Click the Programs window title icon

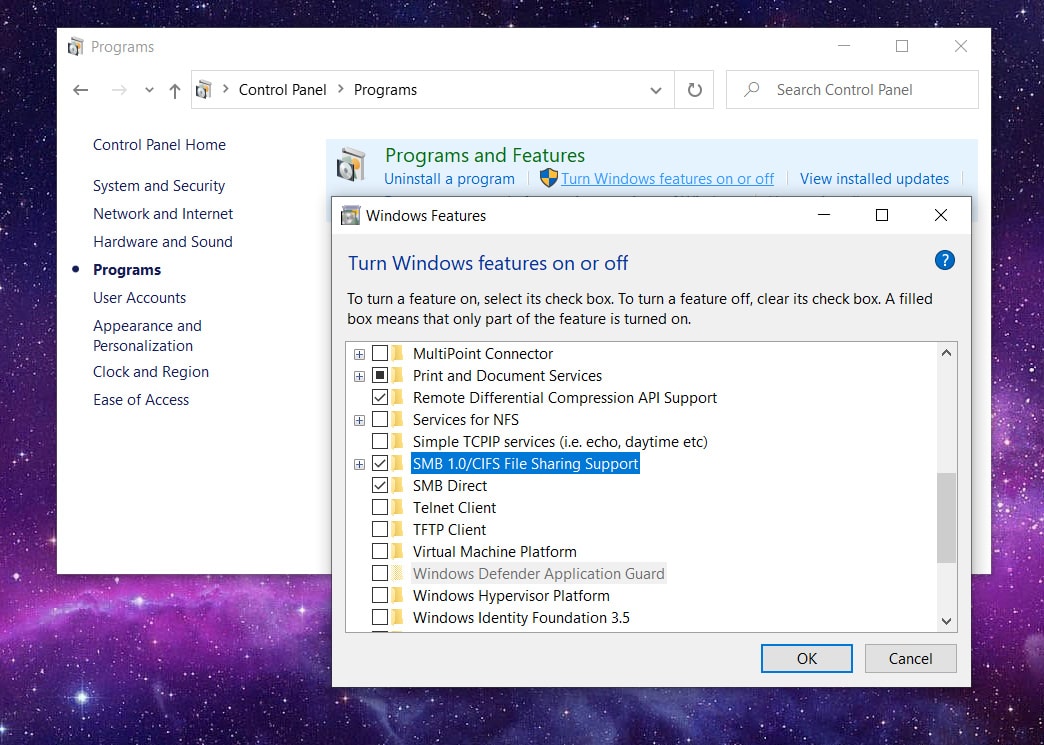coord(75,47)
